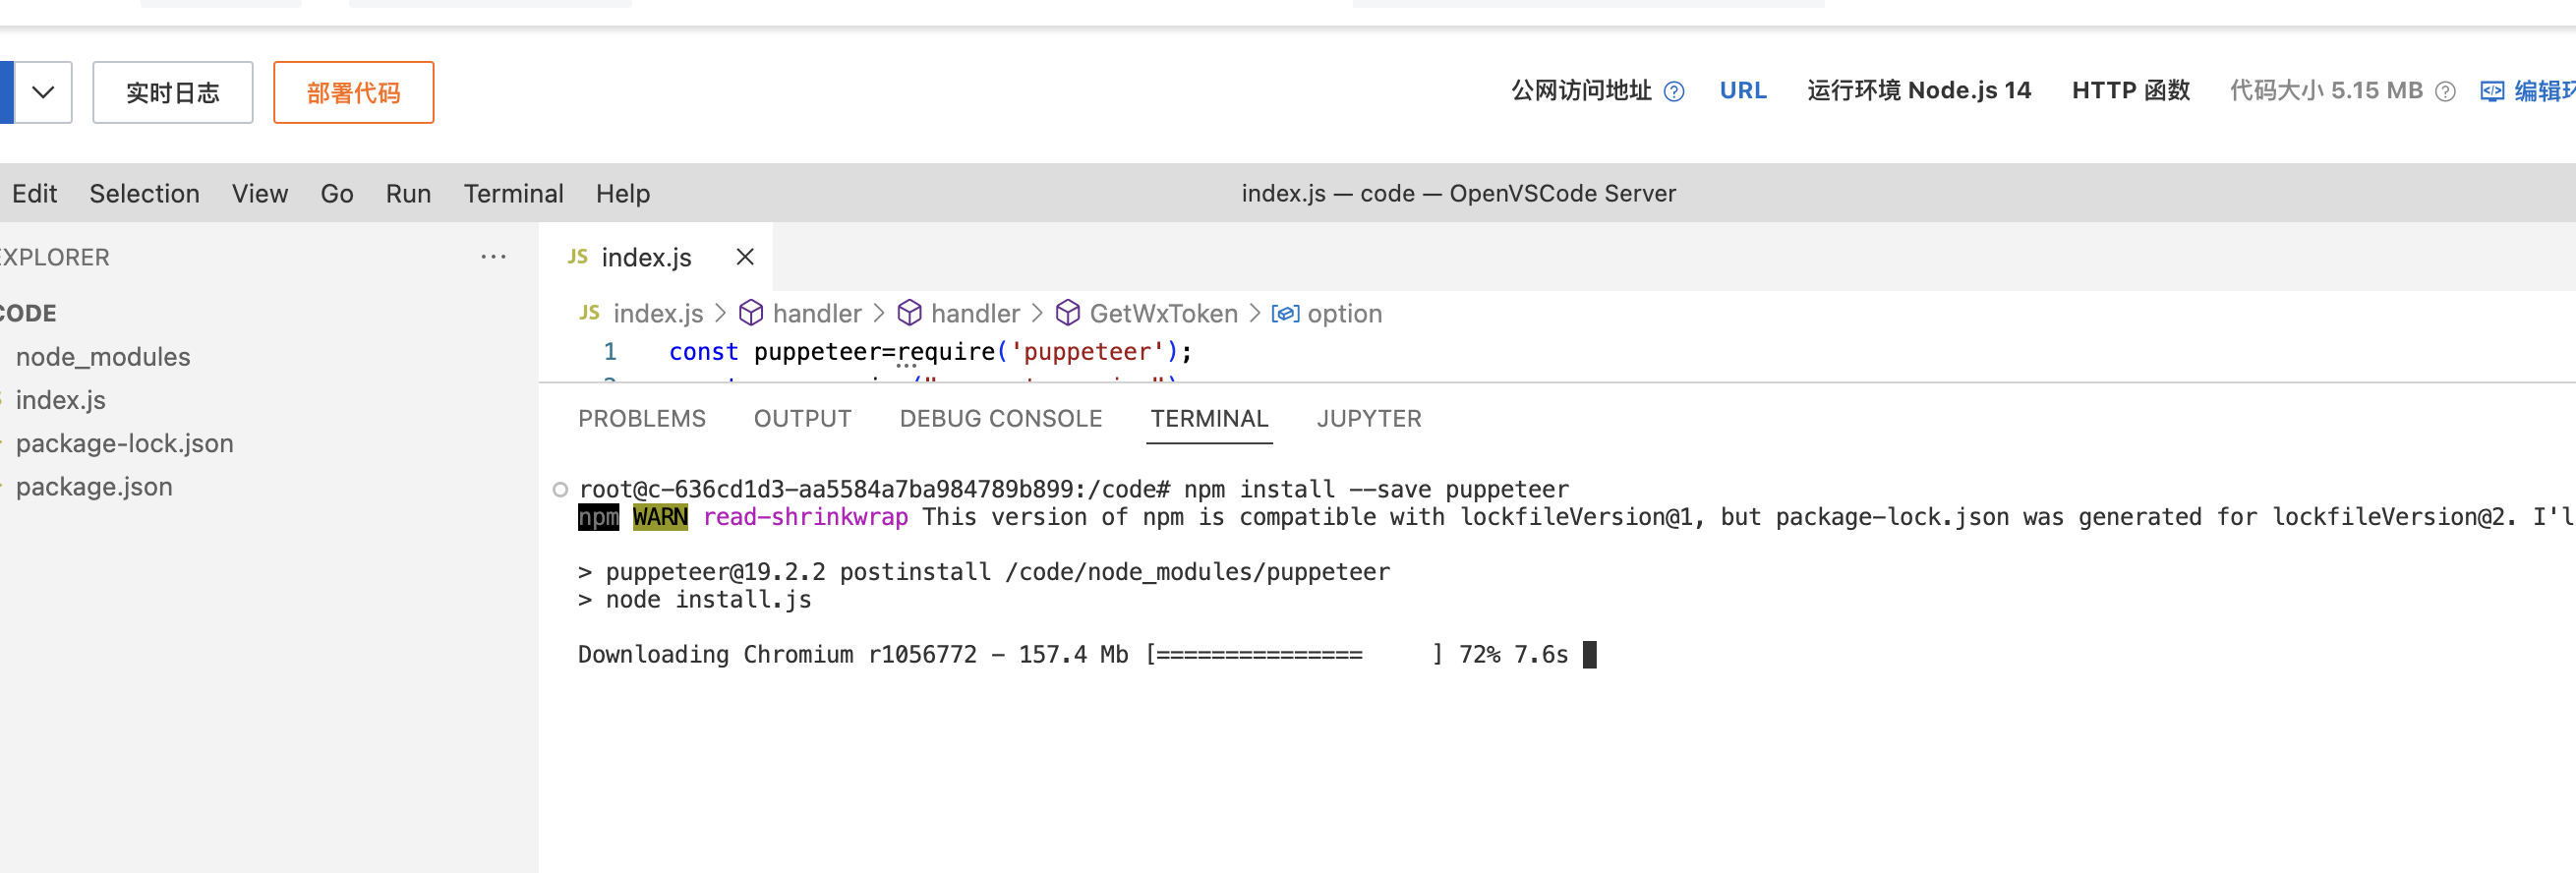
Task: Click the help icon beside 代码大小 5.15 MB
Action: [x=2444, y=92]
